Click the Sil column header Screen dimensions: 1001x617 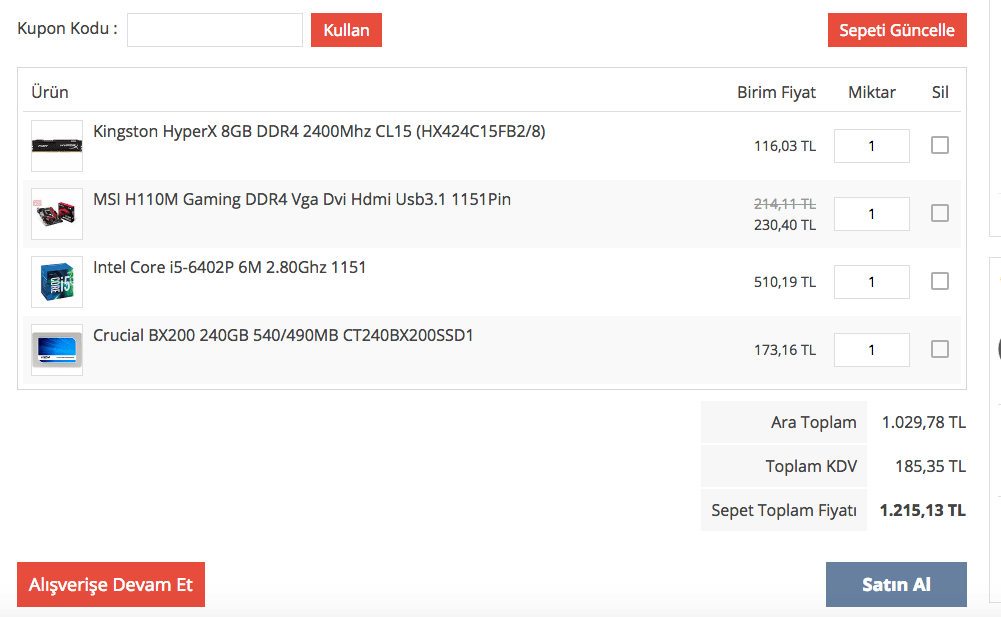(940, 93)
